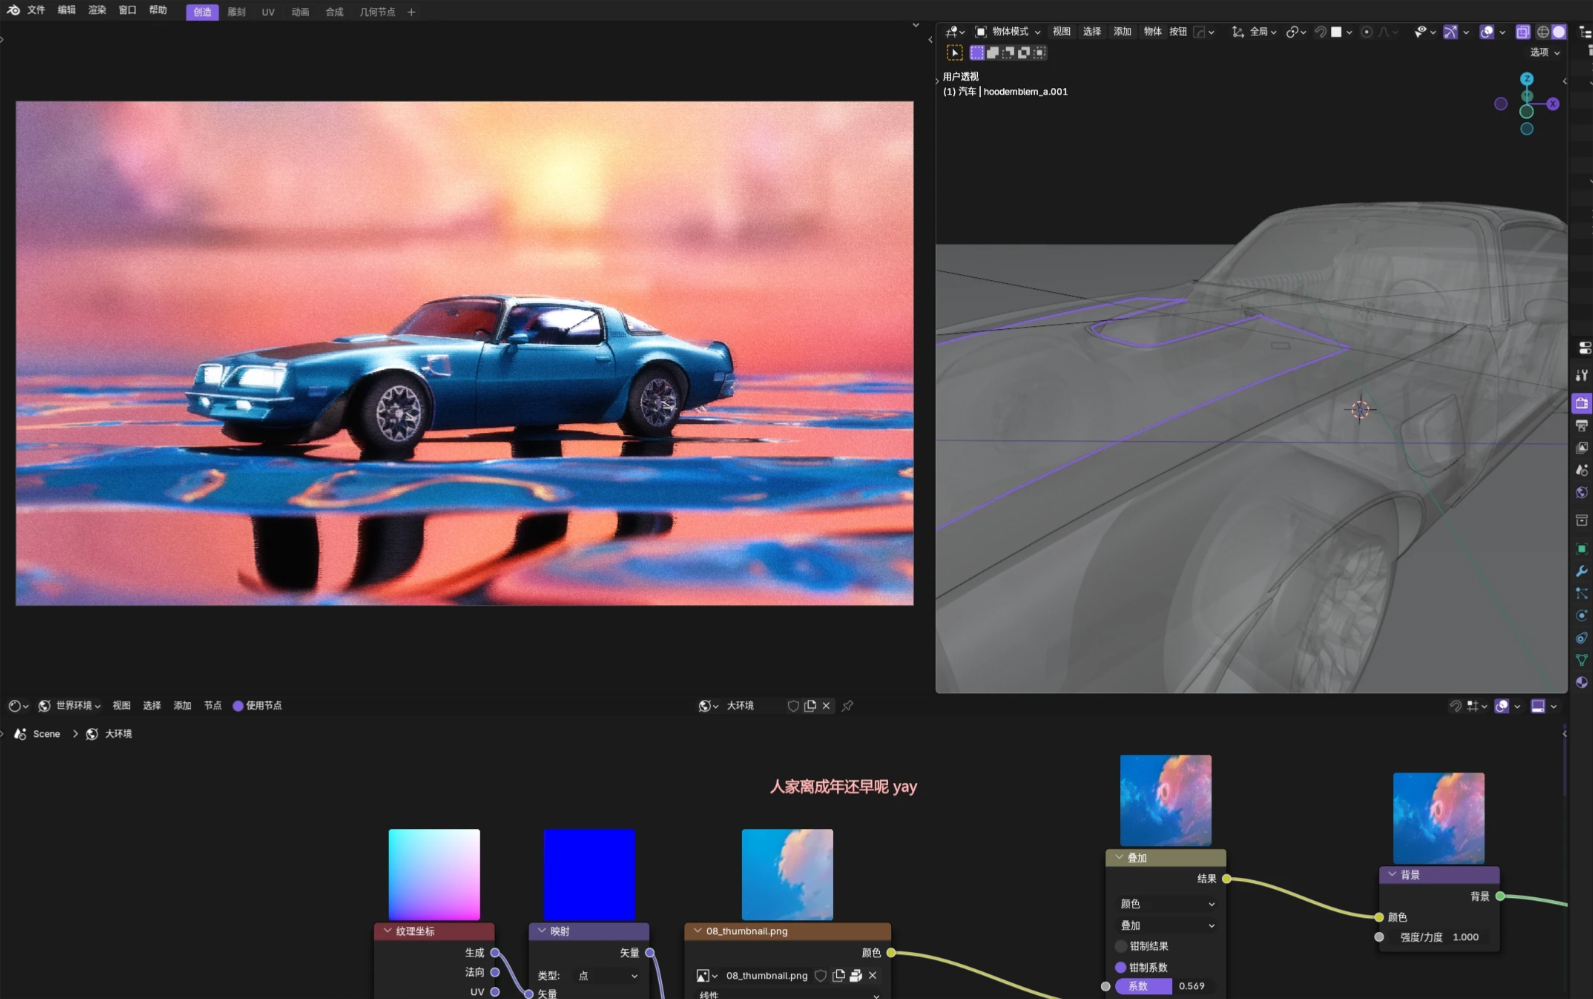This screenshot has width=1593, height=999.
Task: Open the 帮助 menu
Action: (x=158, y=10)
